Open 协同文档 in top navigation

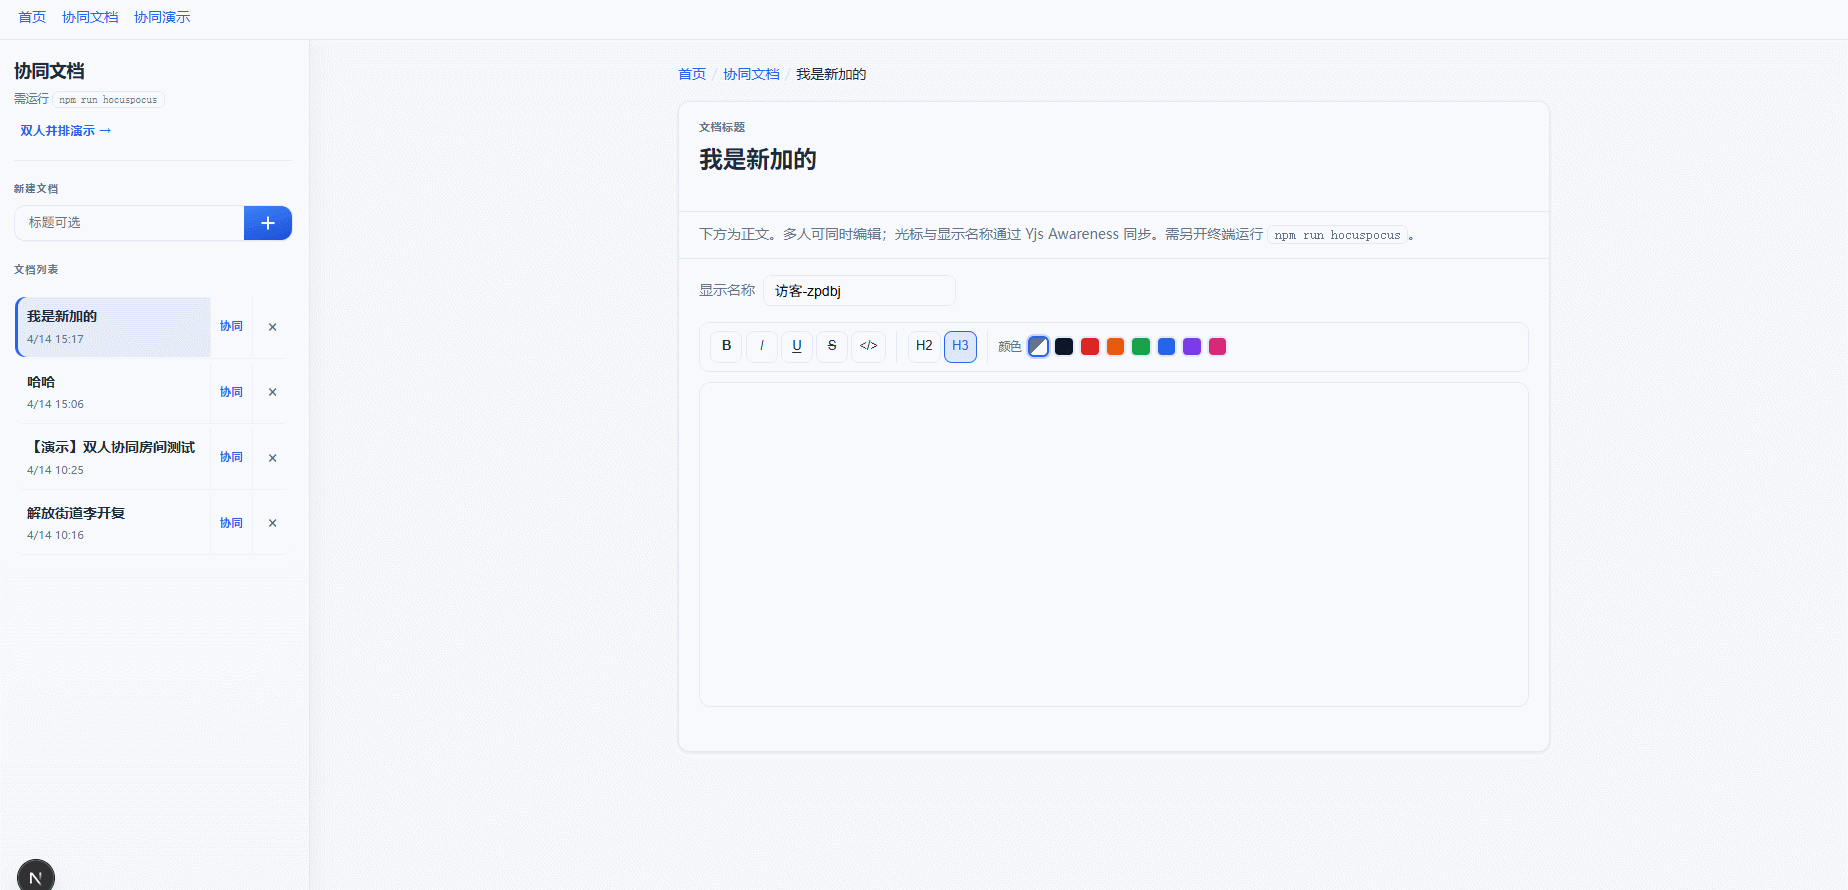(x=90, y=17)
